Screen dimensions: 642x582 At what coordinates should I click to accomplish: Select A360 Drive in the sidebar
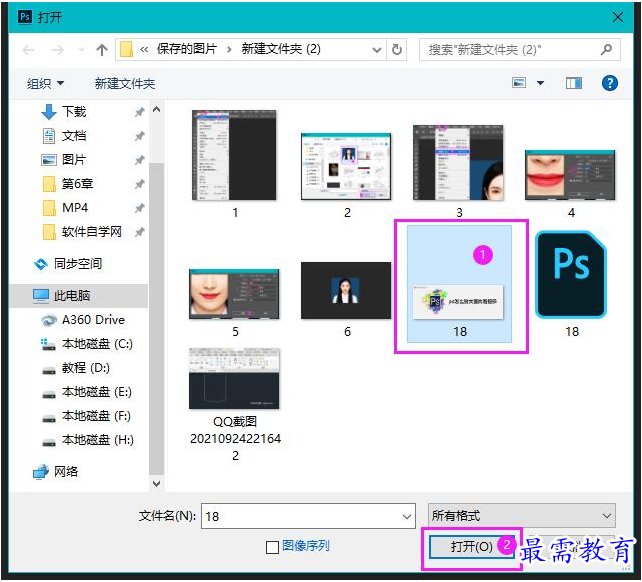93,320
